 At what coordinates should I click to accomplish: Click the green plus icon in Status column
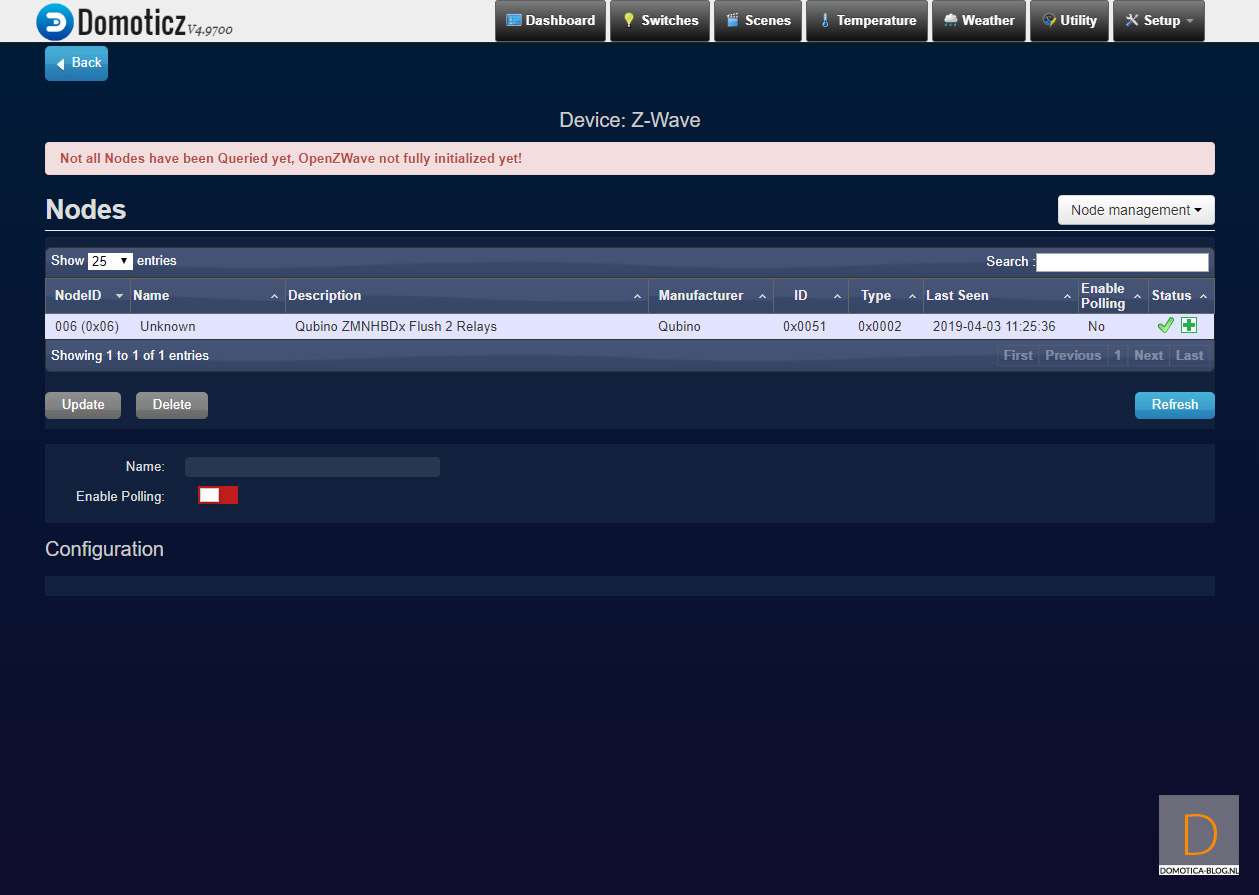tap(1189, 326)
